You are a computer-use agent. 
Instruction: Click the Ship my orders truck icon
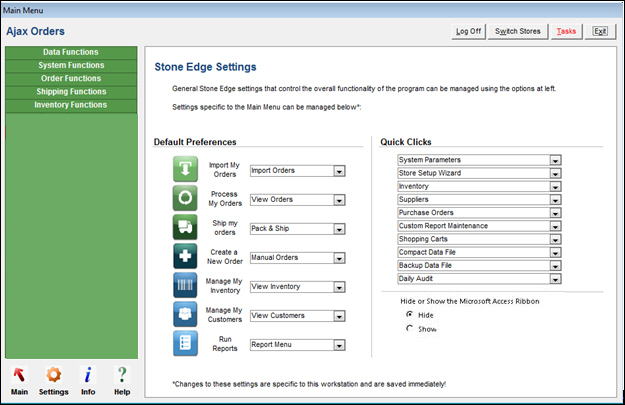[185, 227]
